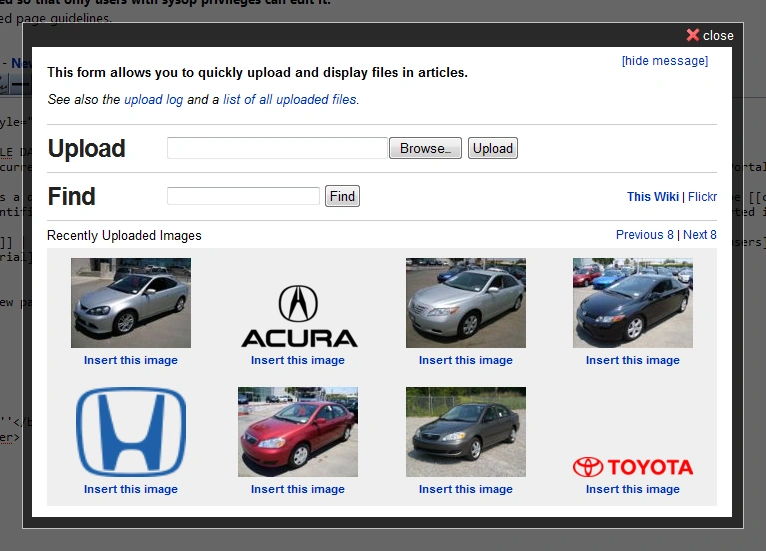Insert the Toyota logo image
766x551 pixels.
pyautogui.click(x=633, y=489)
